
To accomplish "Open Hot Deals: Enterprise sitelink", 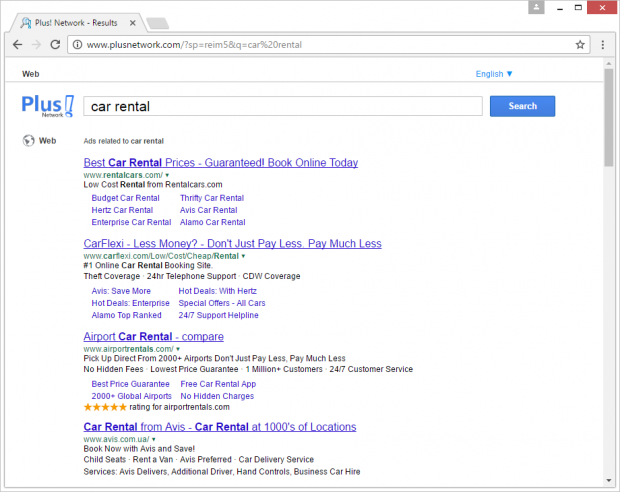I will pyautogui.click(x=130, y=303).
